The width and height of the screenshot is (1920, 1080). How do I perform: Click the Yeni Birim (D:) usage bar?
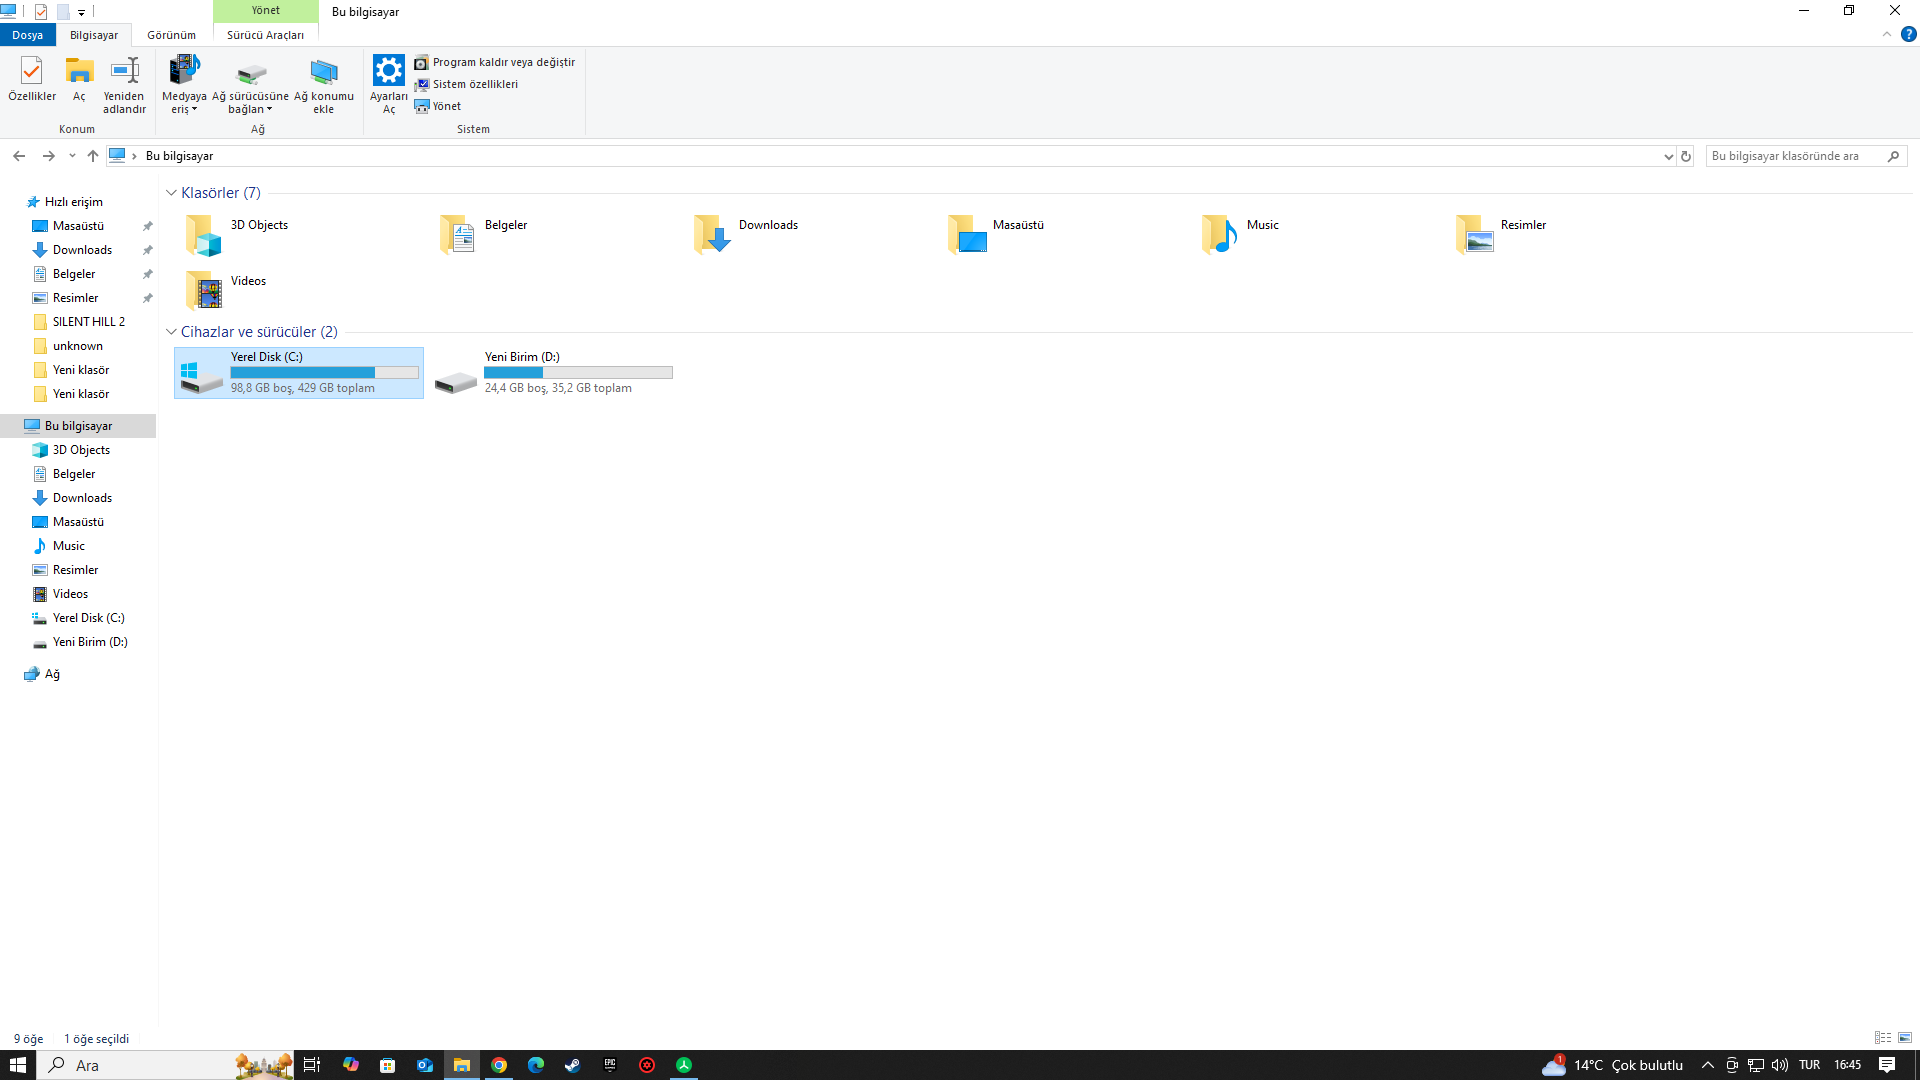(578, 372)
